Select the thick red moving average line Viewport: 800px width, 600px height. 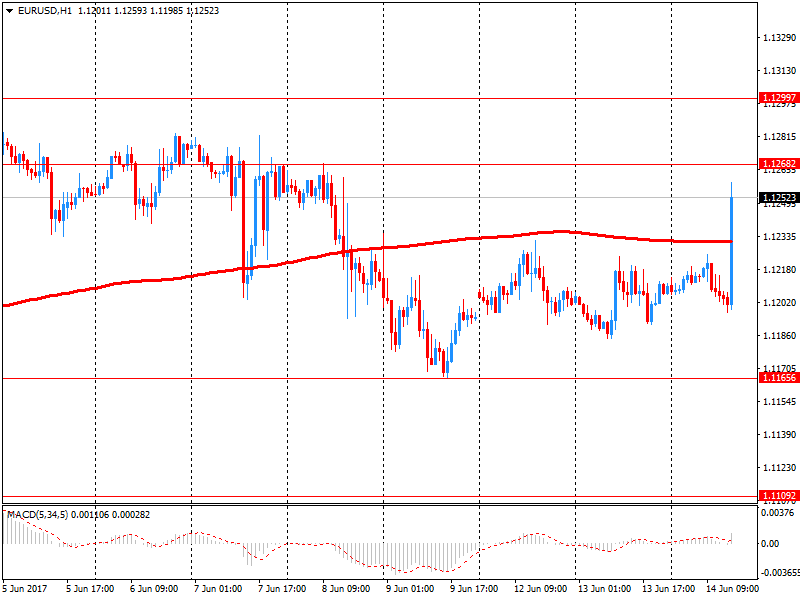click(x=367, y=249)
